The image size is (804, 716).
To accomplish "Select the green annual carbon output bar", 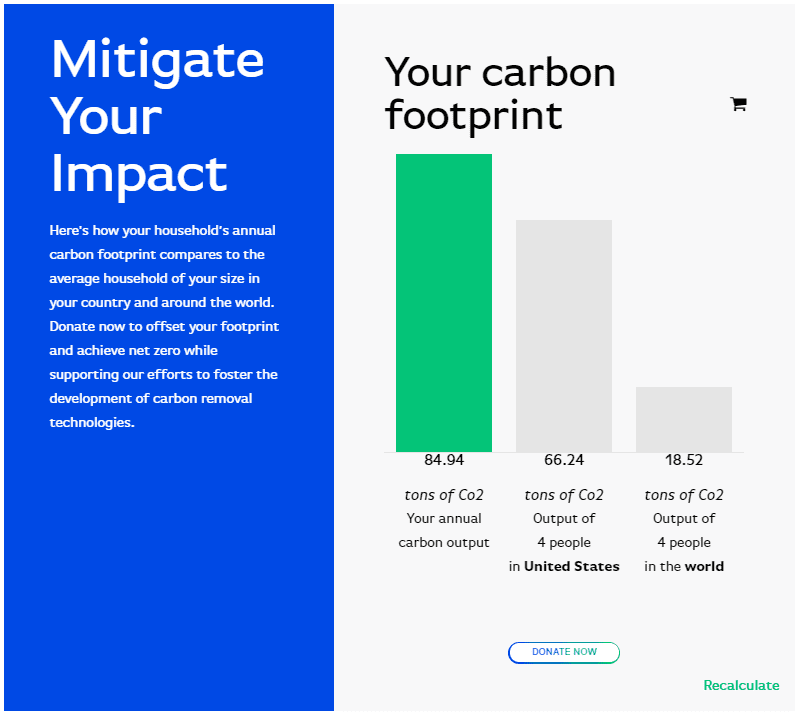I will point(444,302).
